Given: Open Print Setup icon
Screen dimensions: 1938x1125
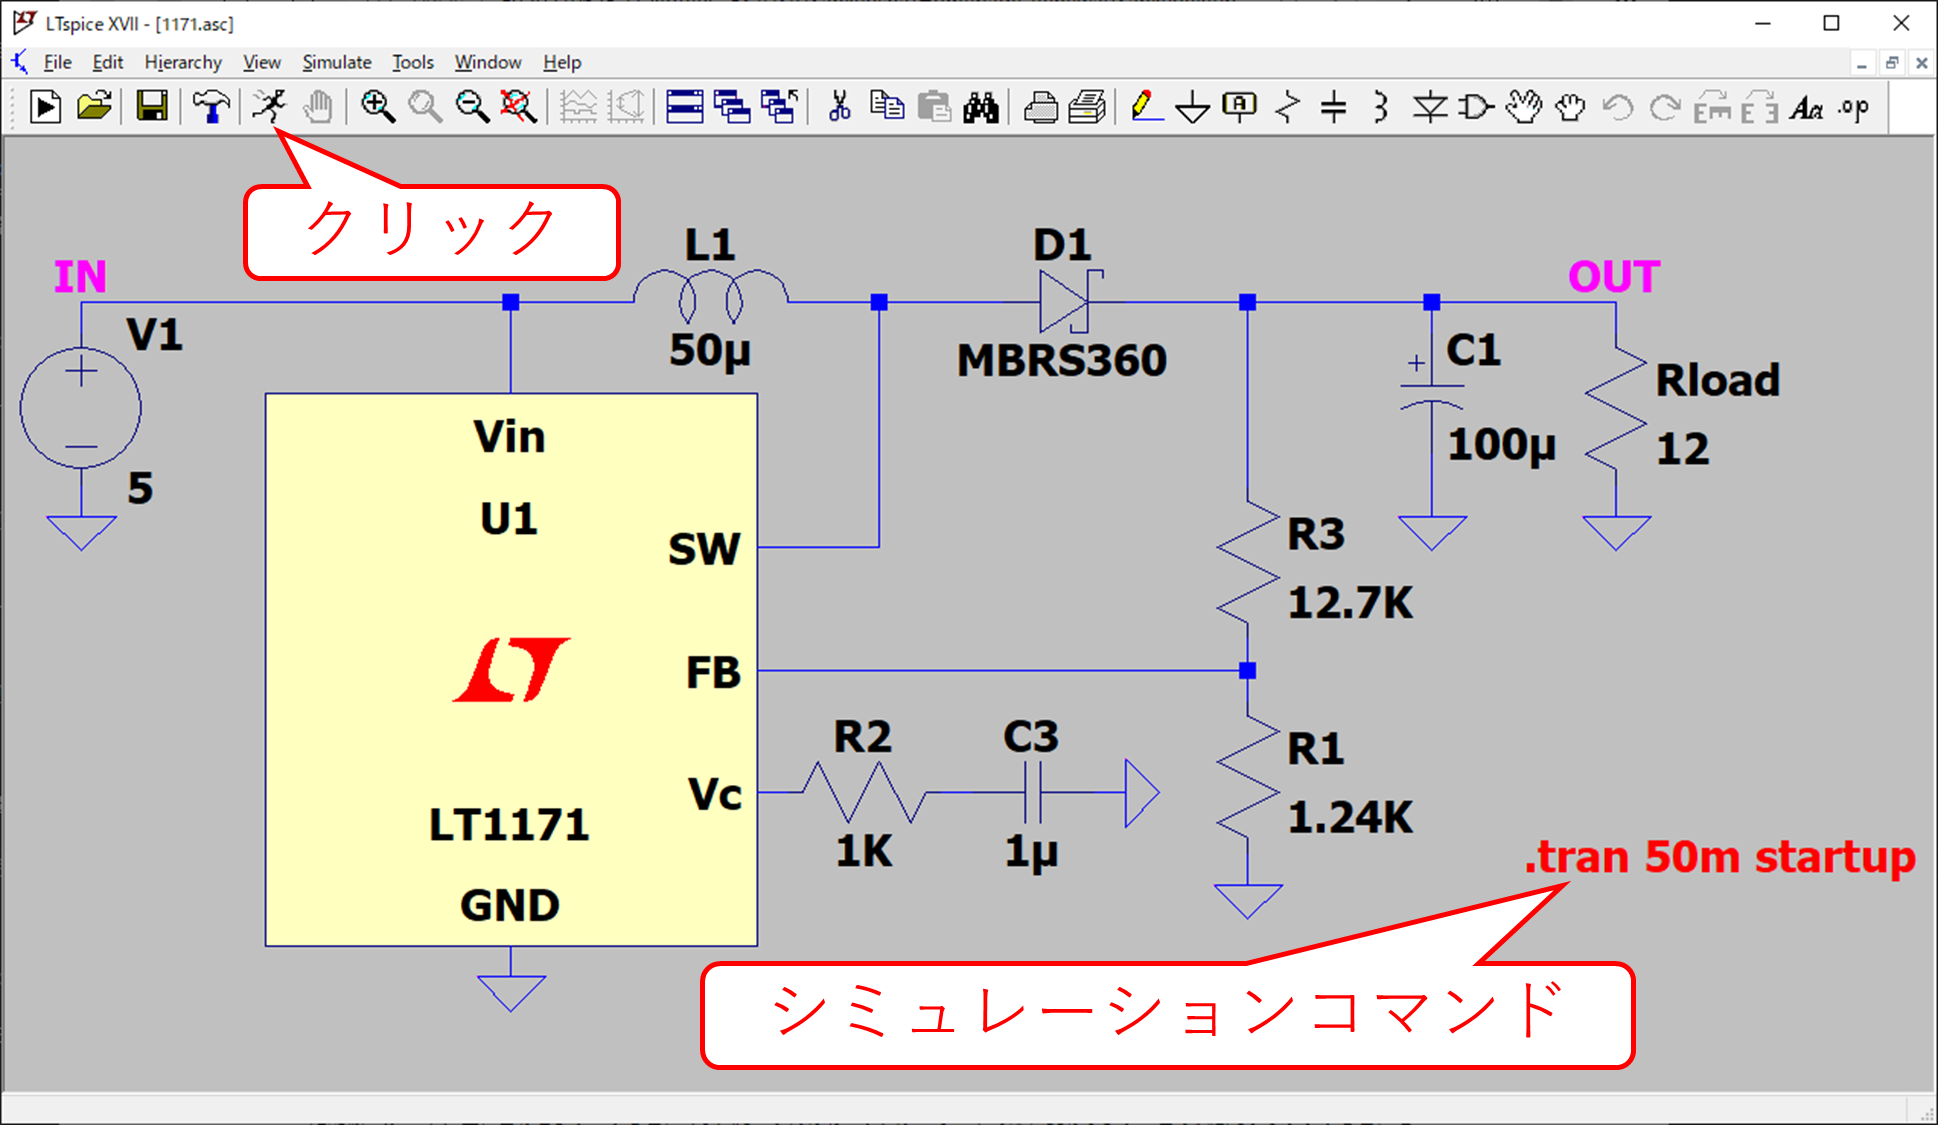Looking at the screenshot, I should (1087, 106).
